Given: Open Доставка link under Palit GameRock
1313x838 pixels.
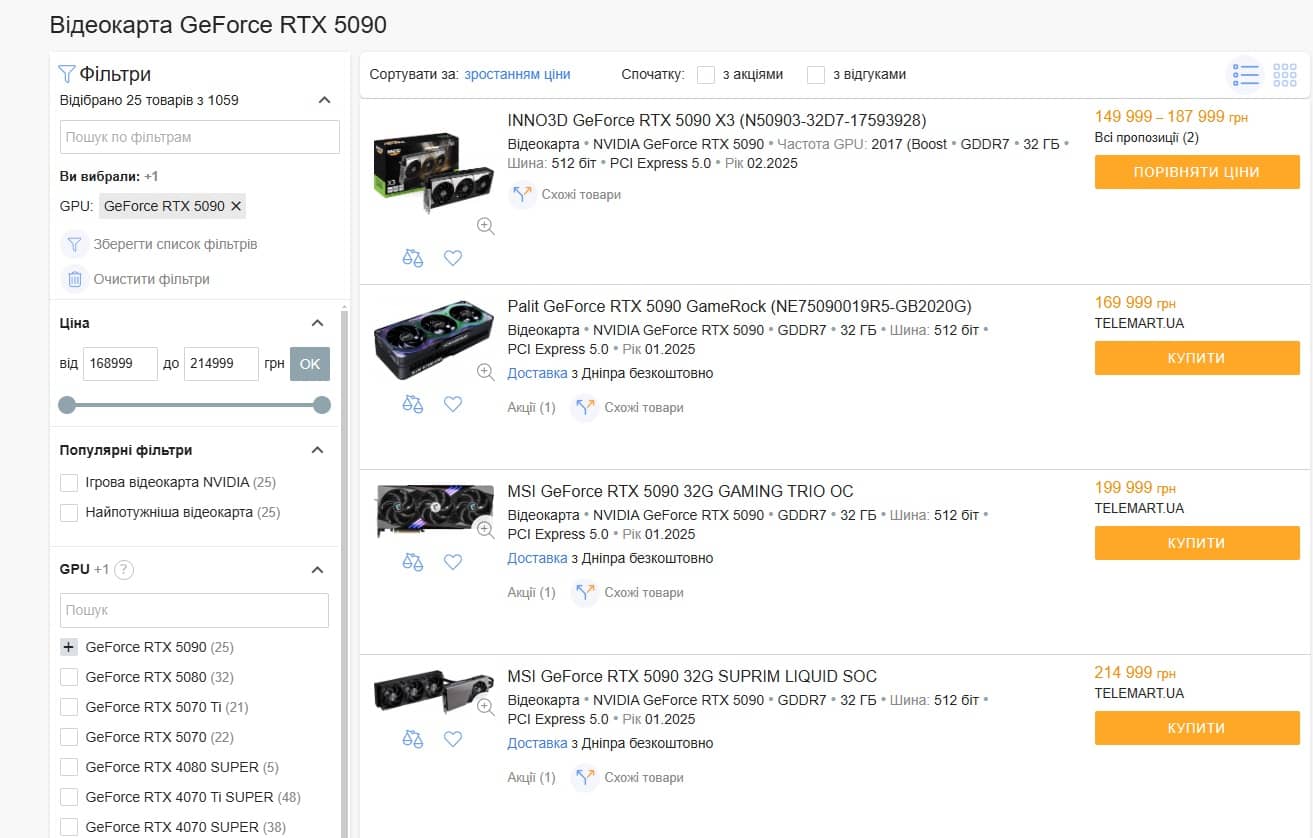Looking at the screenshot, I should tap(537, 373).
